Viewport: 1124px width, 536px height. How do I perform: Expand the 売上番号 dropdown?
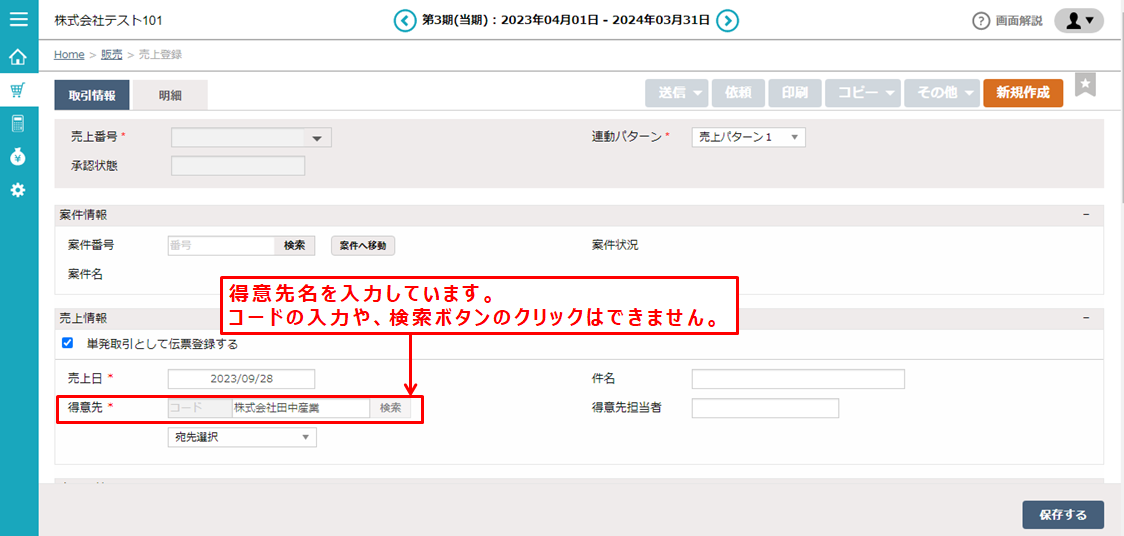(x=317, y=139)
